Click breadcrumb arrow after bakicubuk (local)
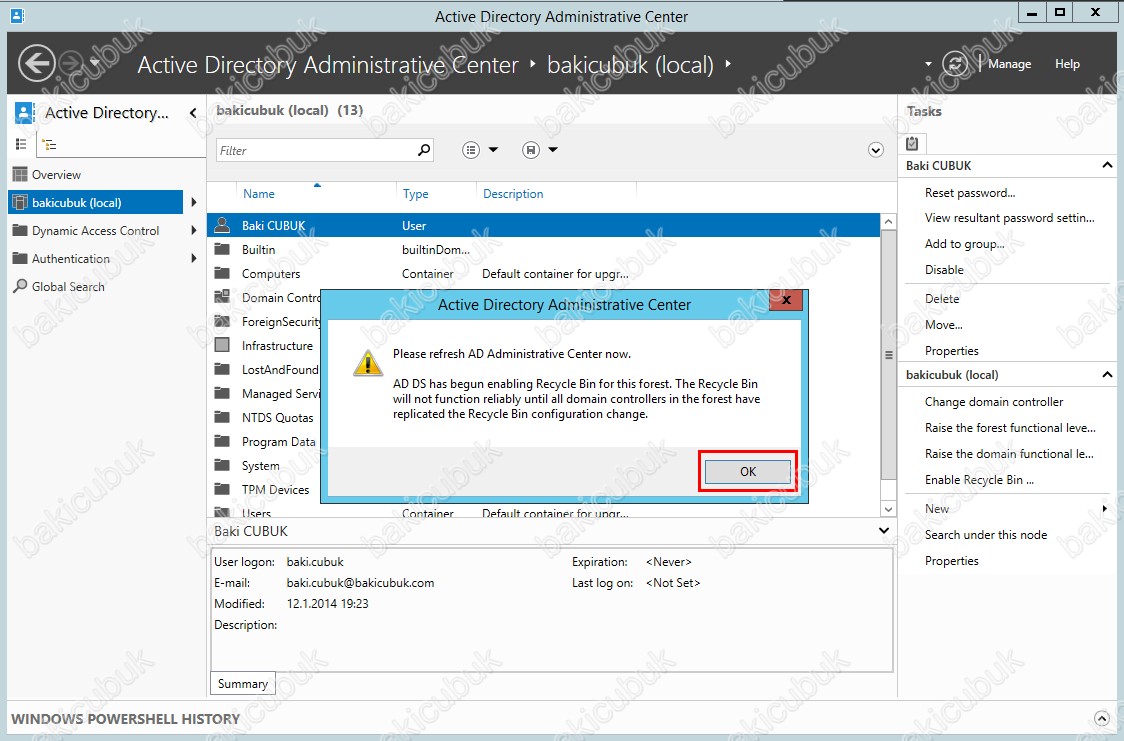Screen dimensions: 1124x741 click(728, 64)
